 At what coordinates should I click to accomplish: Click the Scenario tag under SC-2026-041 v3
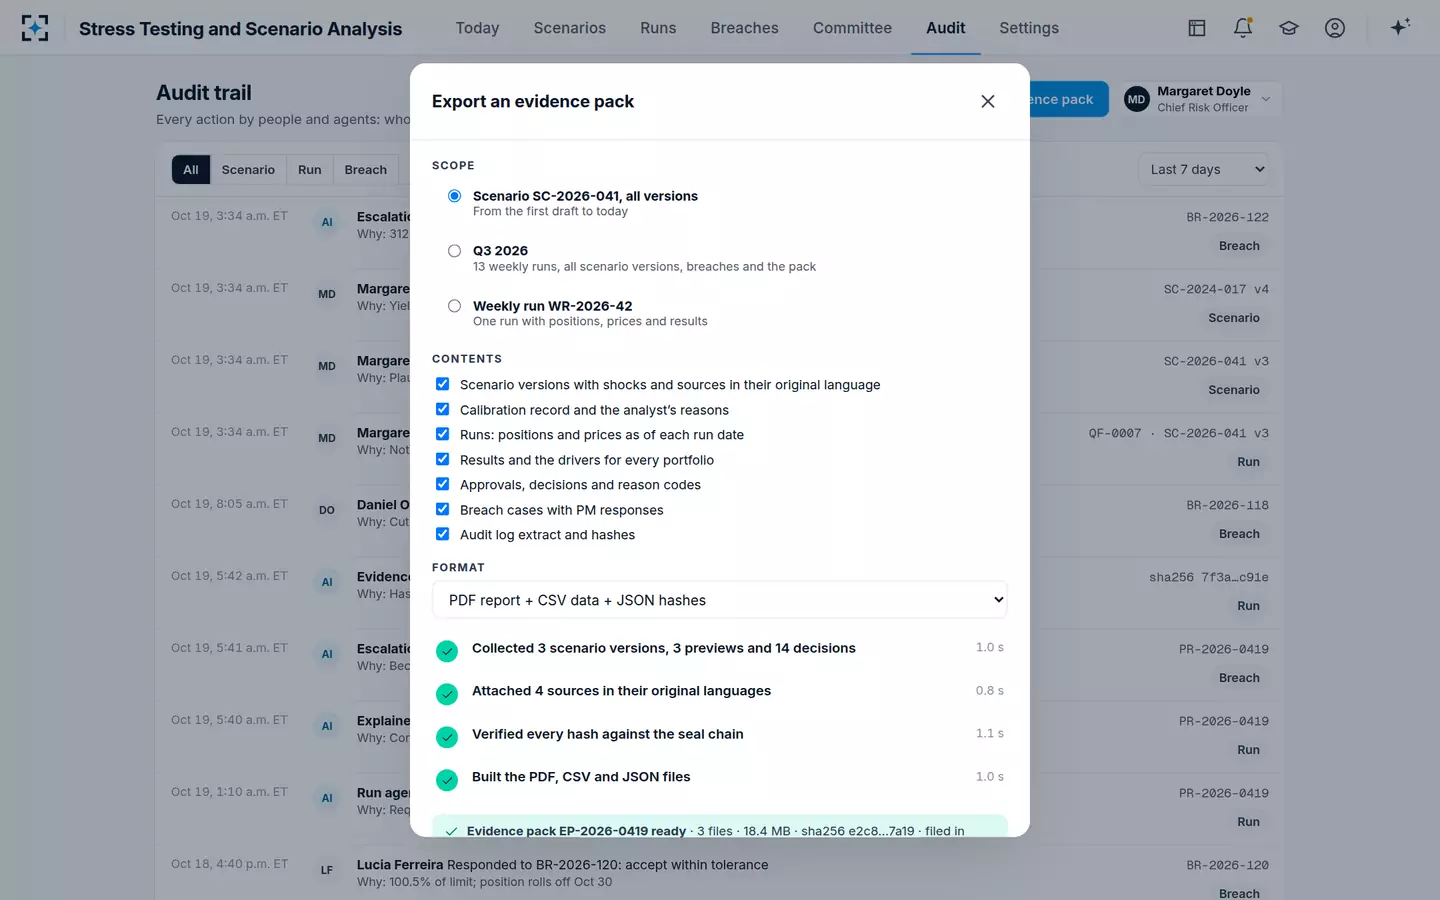(1234, 390)
